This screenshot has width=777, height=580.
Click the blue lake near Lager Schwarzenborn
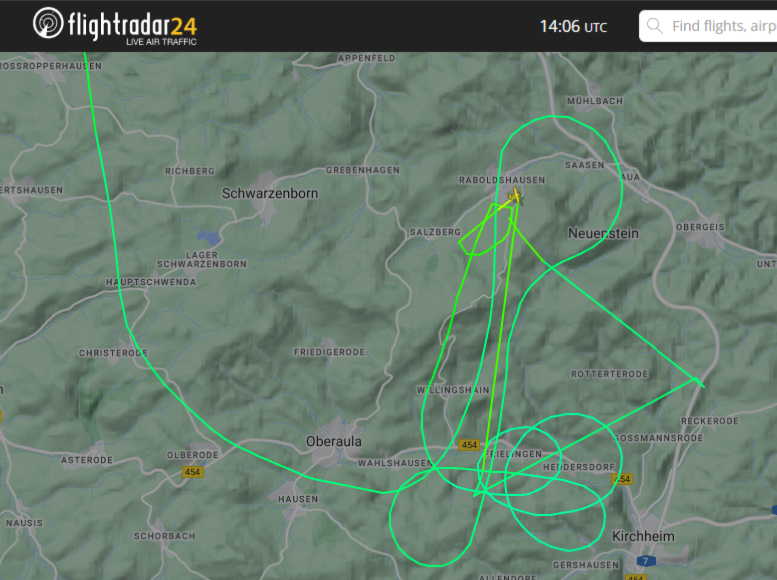210,237
